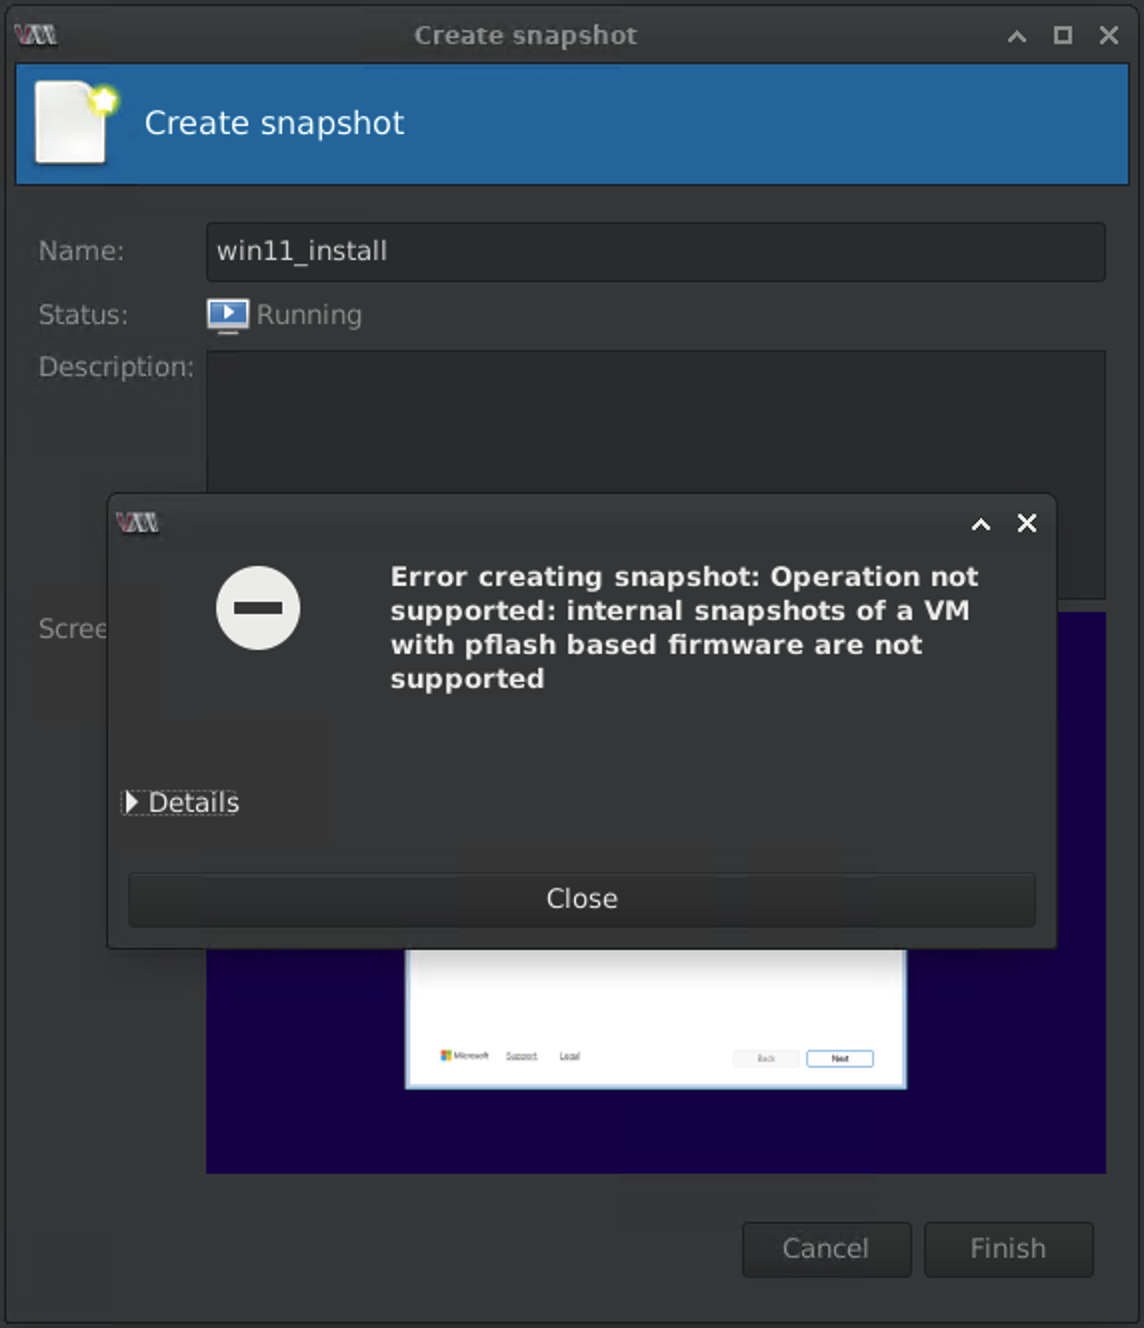Screen dimensions: 1144x1328
Task: Shade the Create snapshot window with caret
Action: coord(1017,36)
